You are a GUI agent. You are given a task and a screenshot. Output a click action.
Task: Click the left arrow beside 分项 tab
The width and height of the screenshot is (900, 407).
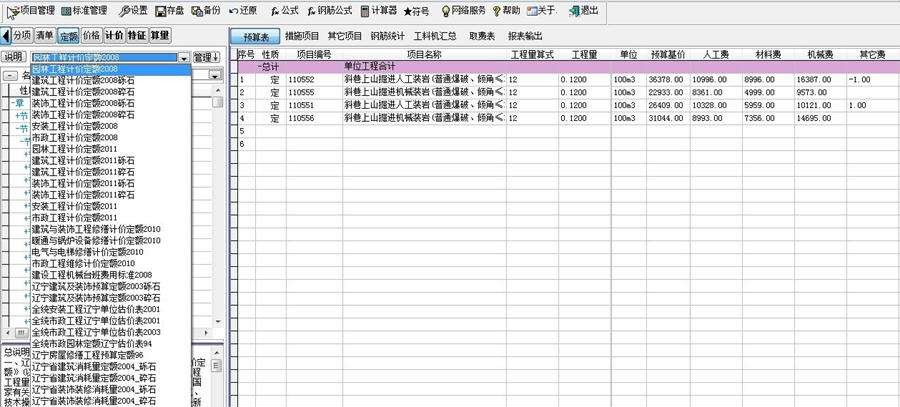click(6, 36)
